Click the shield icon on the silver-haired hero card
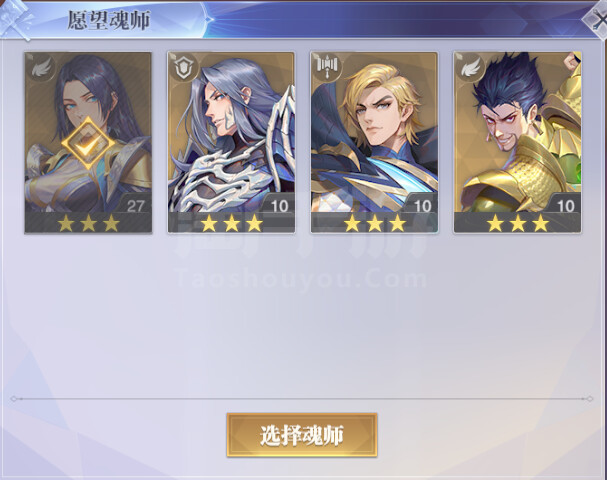The width and height of the screenshot is (607, 480). point(183,69)
